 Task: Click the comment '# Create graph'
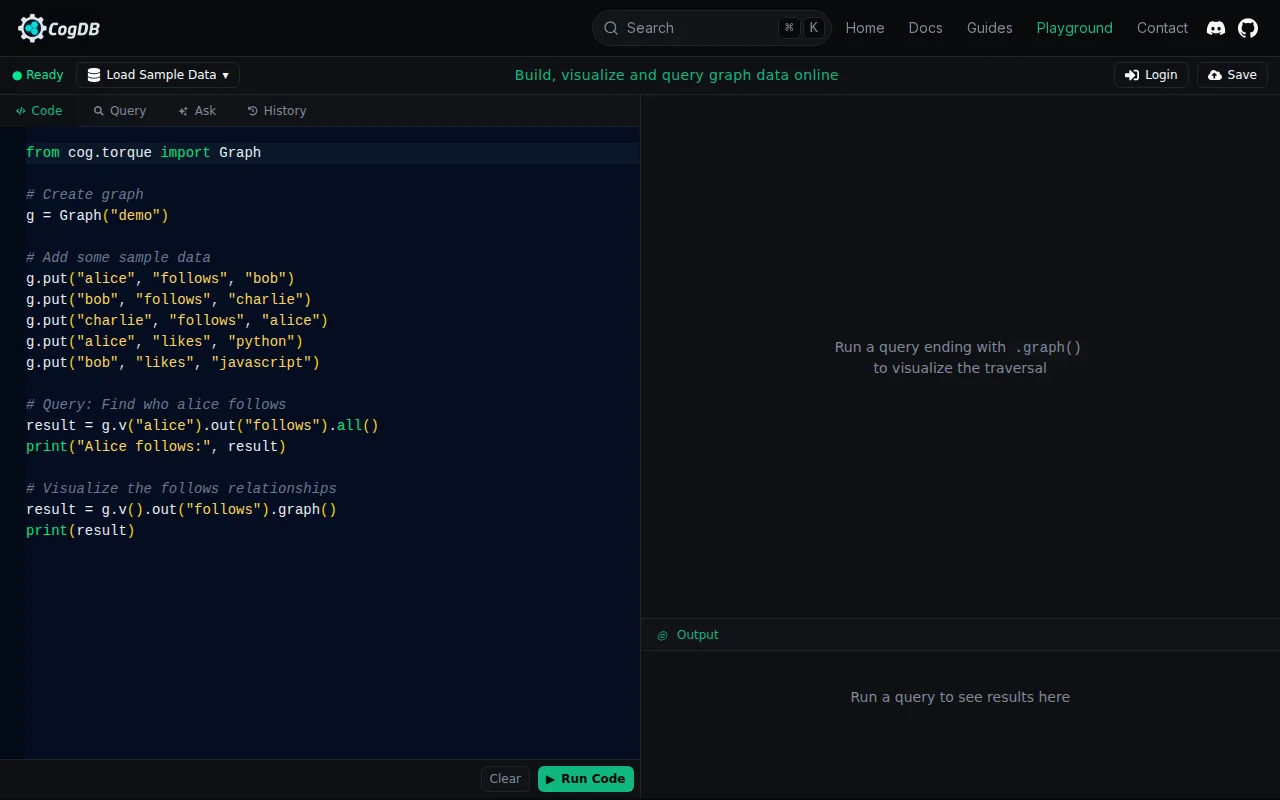point(85,195)
